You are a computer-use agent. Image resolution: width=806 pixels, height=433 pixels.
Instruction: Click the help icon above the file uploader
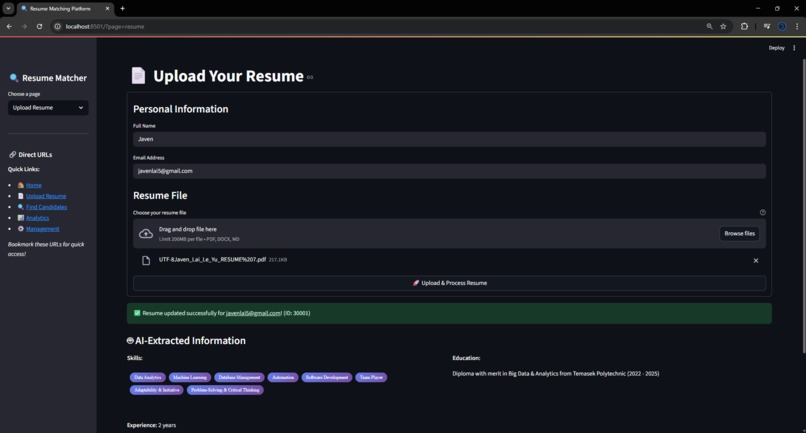pos(762,212)
